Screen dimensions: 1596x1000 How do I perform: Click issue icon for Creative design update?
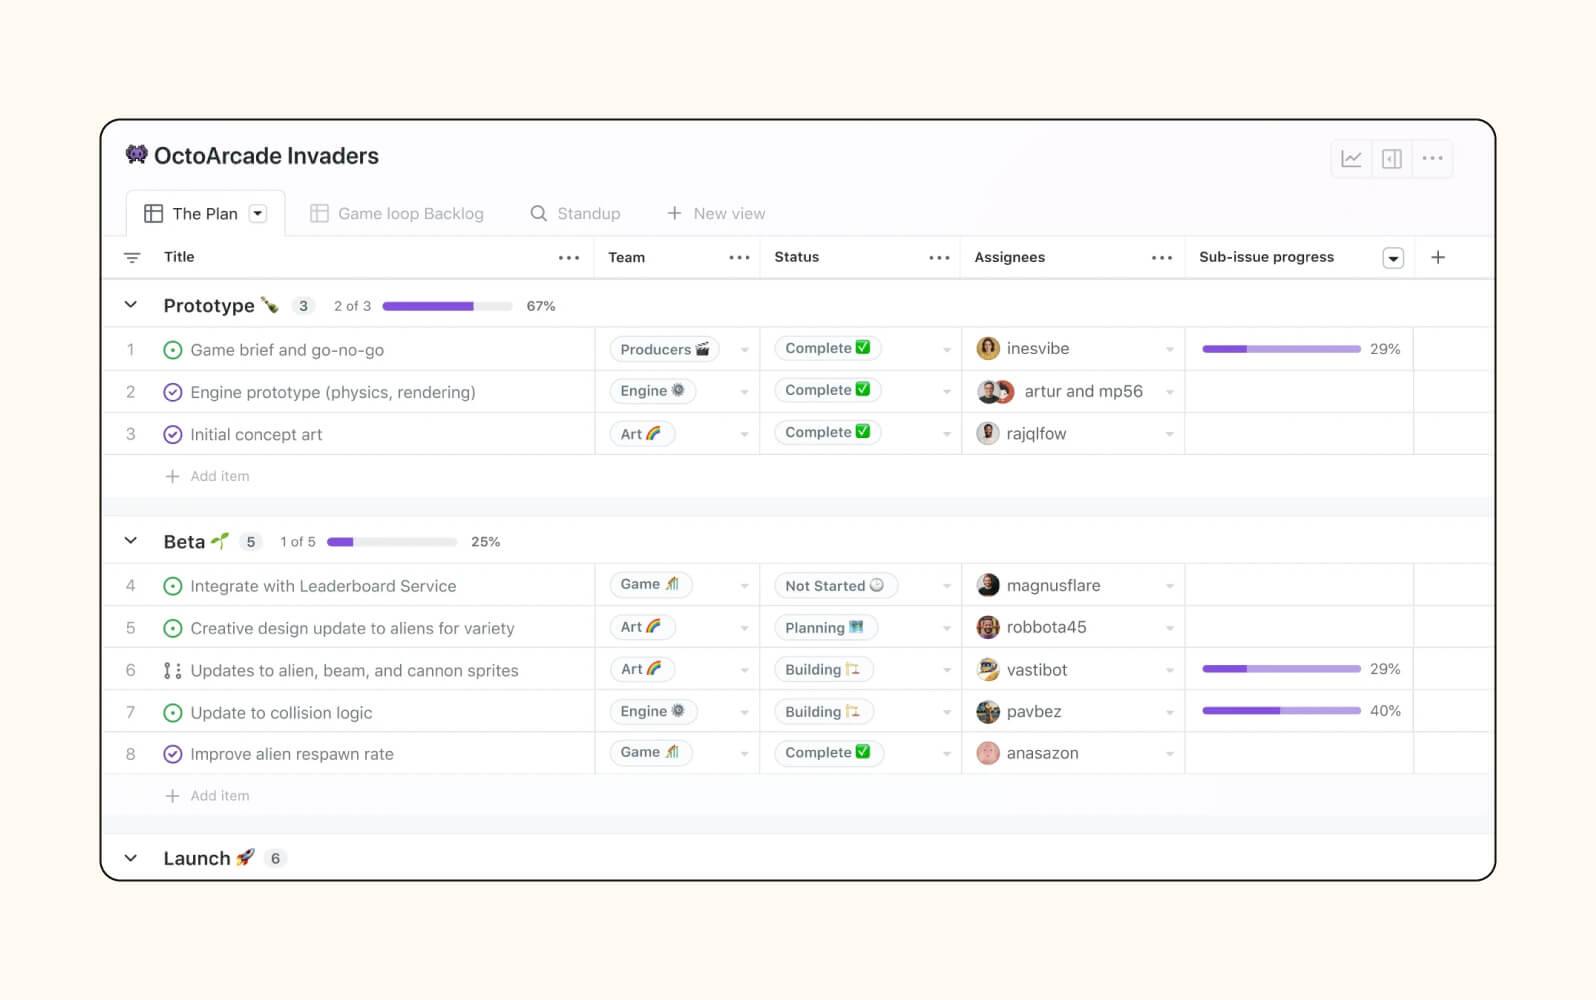pos(173,628)
